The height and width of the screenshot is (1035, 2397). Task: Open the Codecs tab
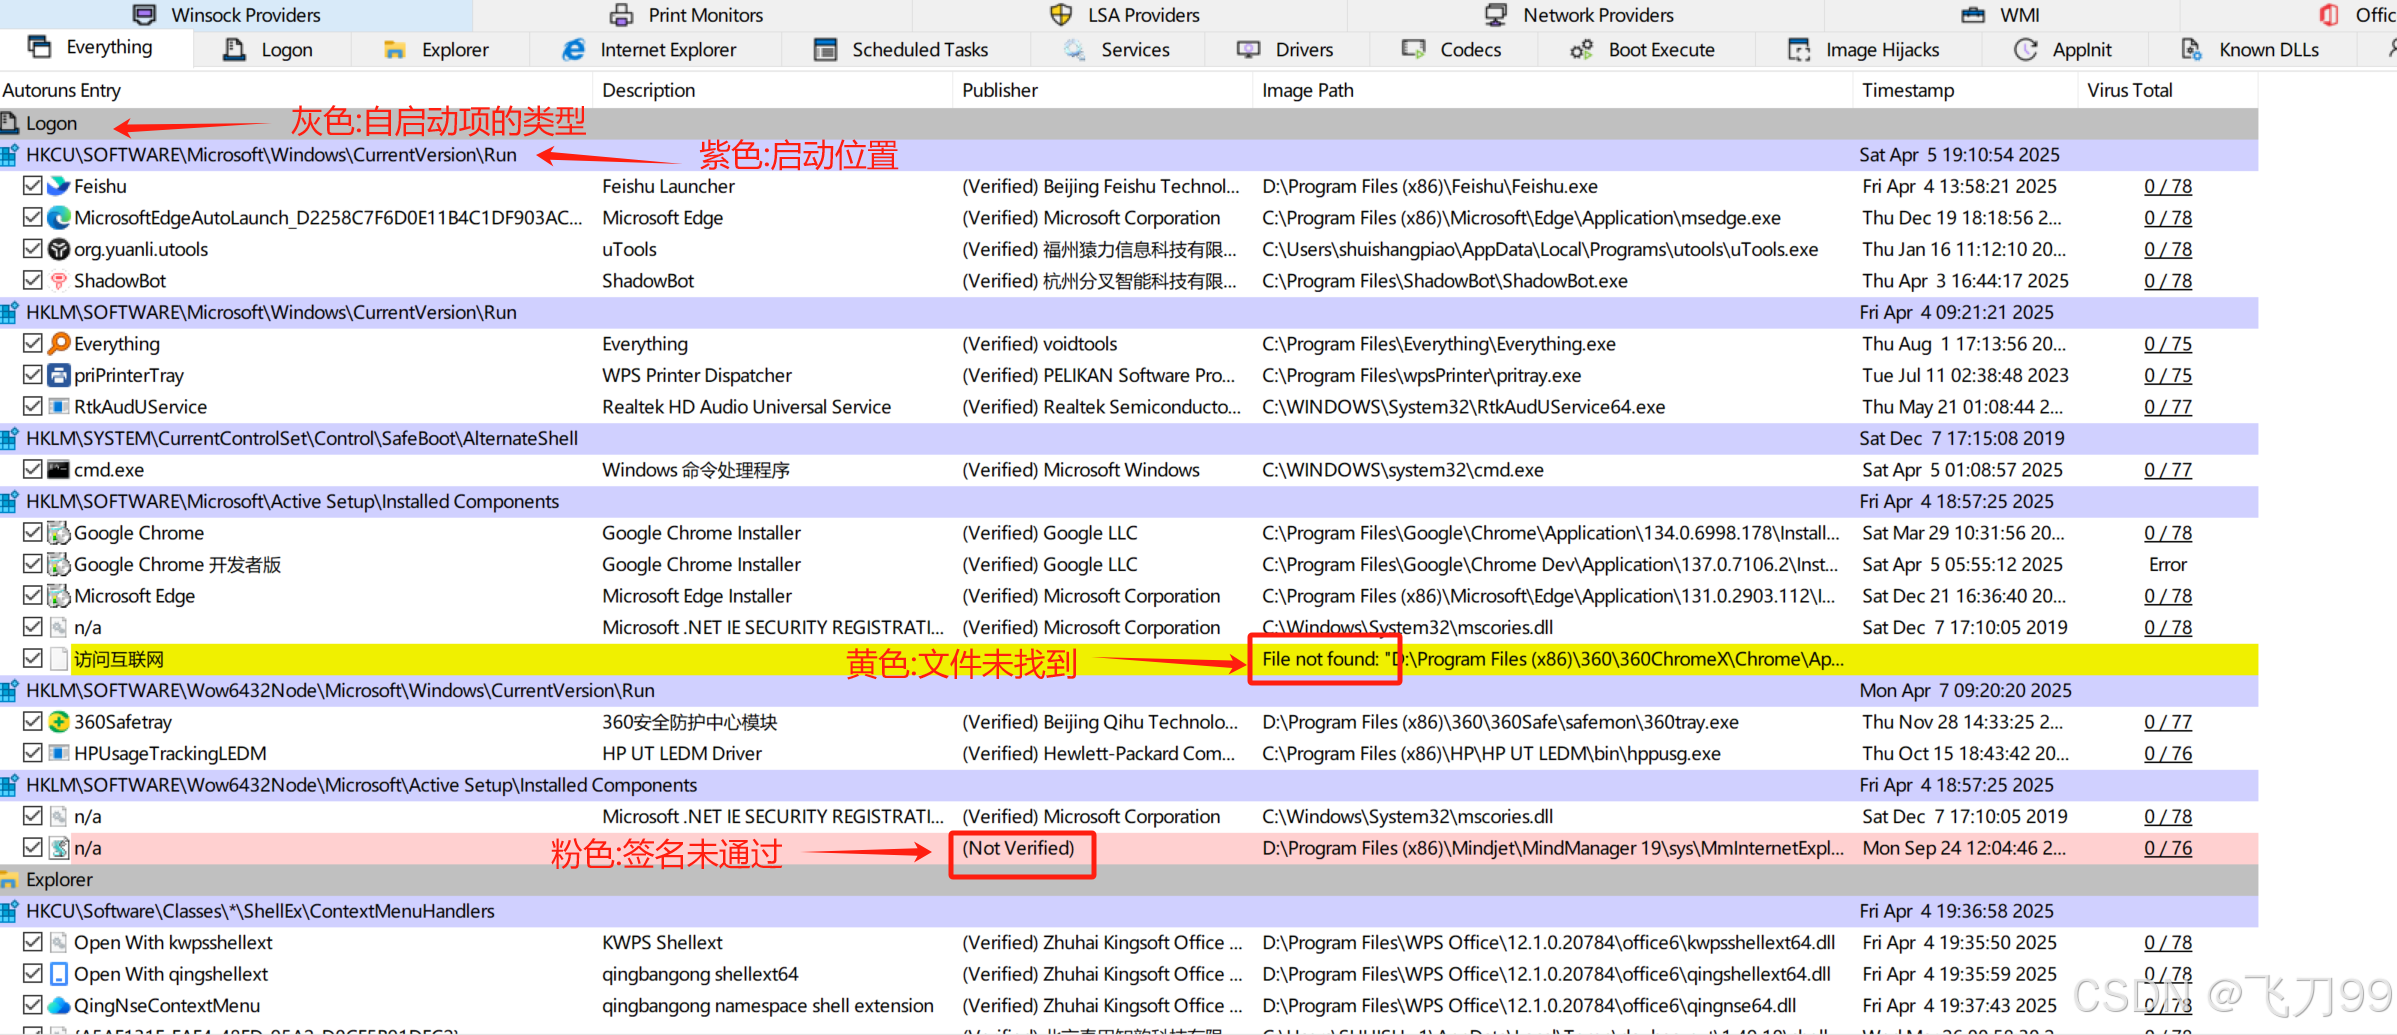tap(1452, 49)
